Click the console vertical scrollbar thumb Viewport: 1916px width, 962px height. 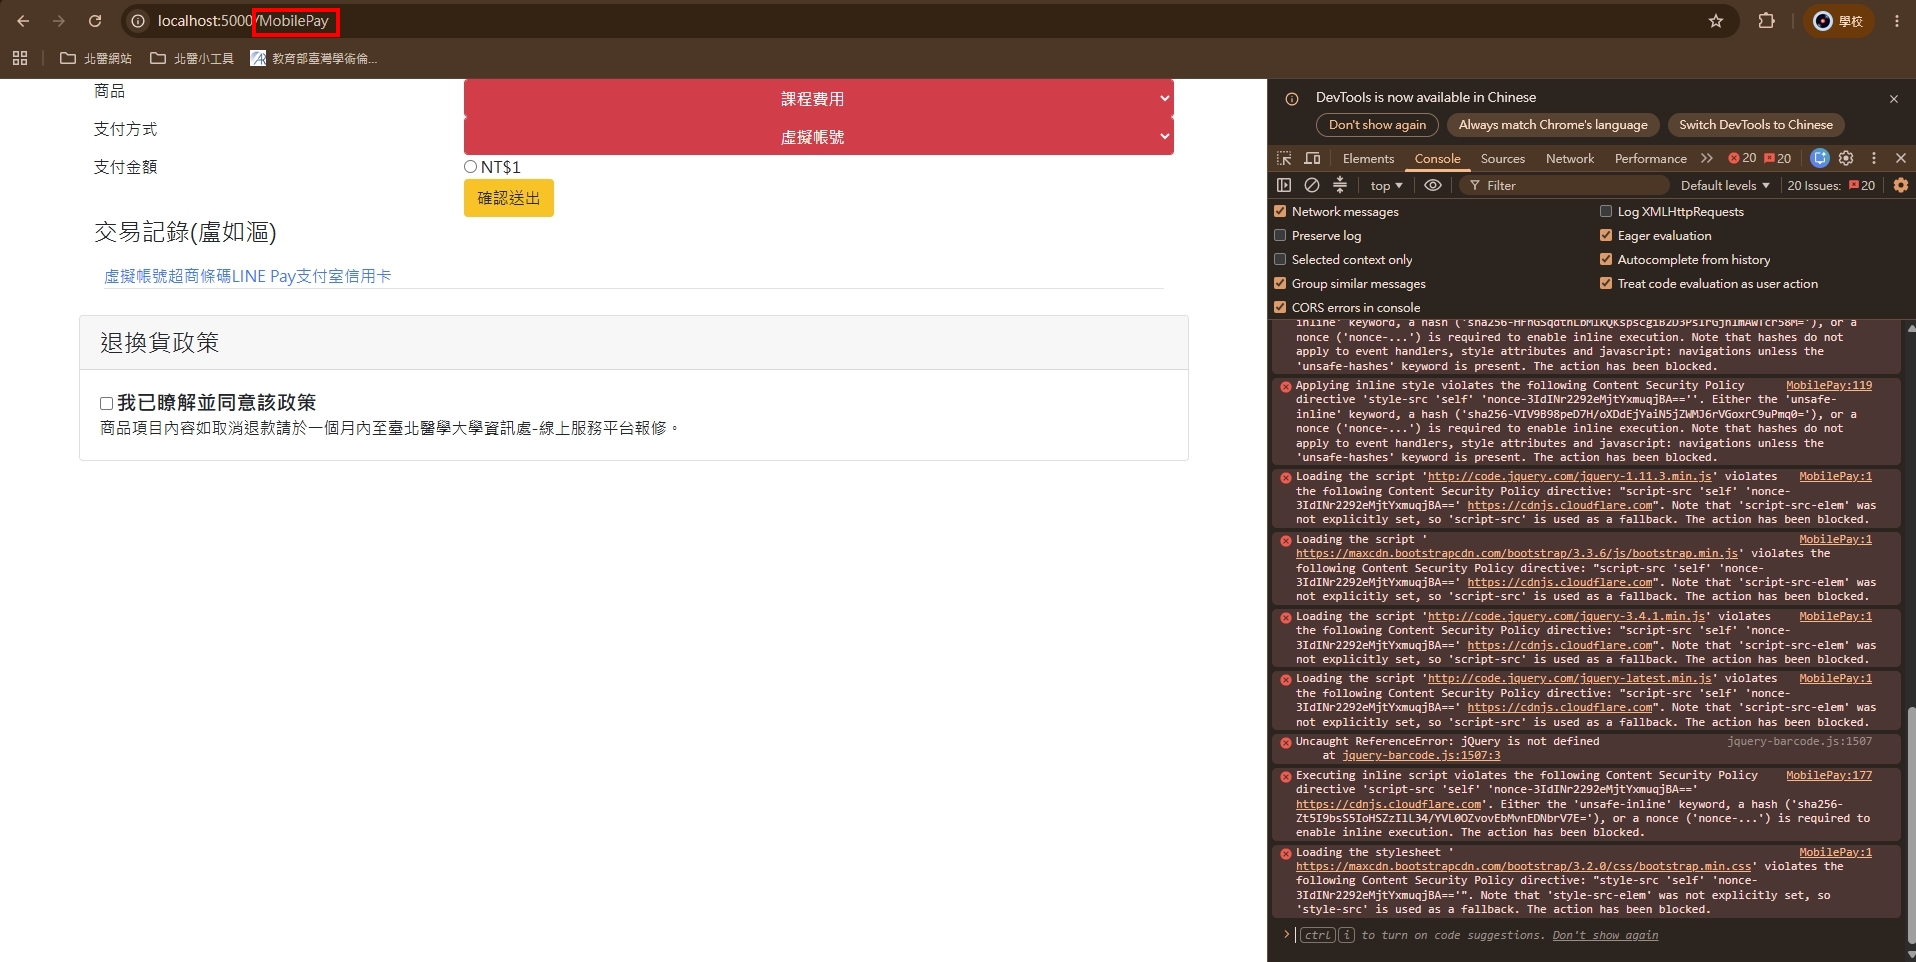pos(1911,823)
